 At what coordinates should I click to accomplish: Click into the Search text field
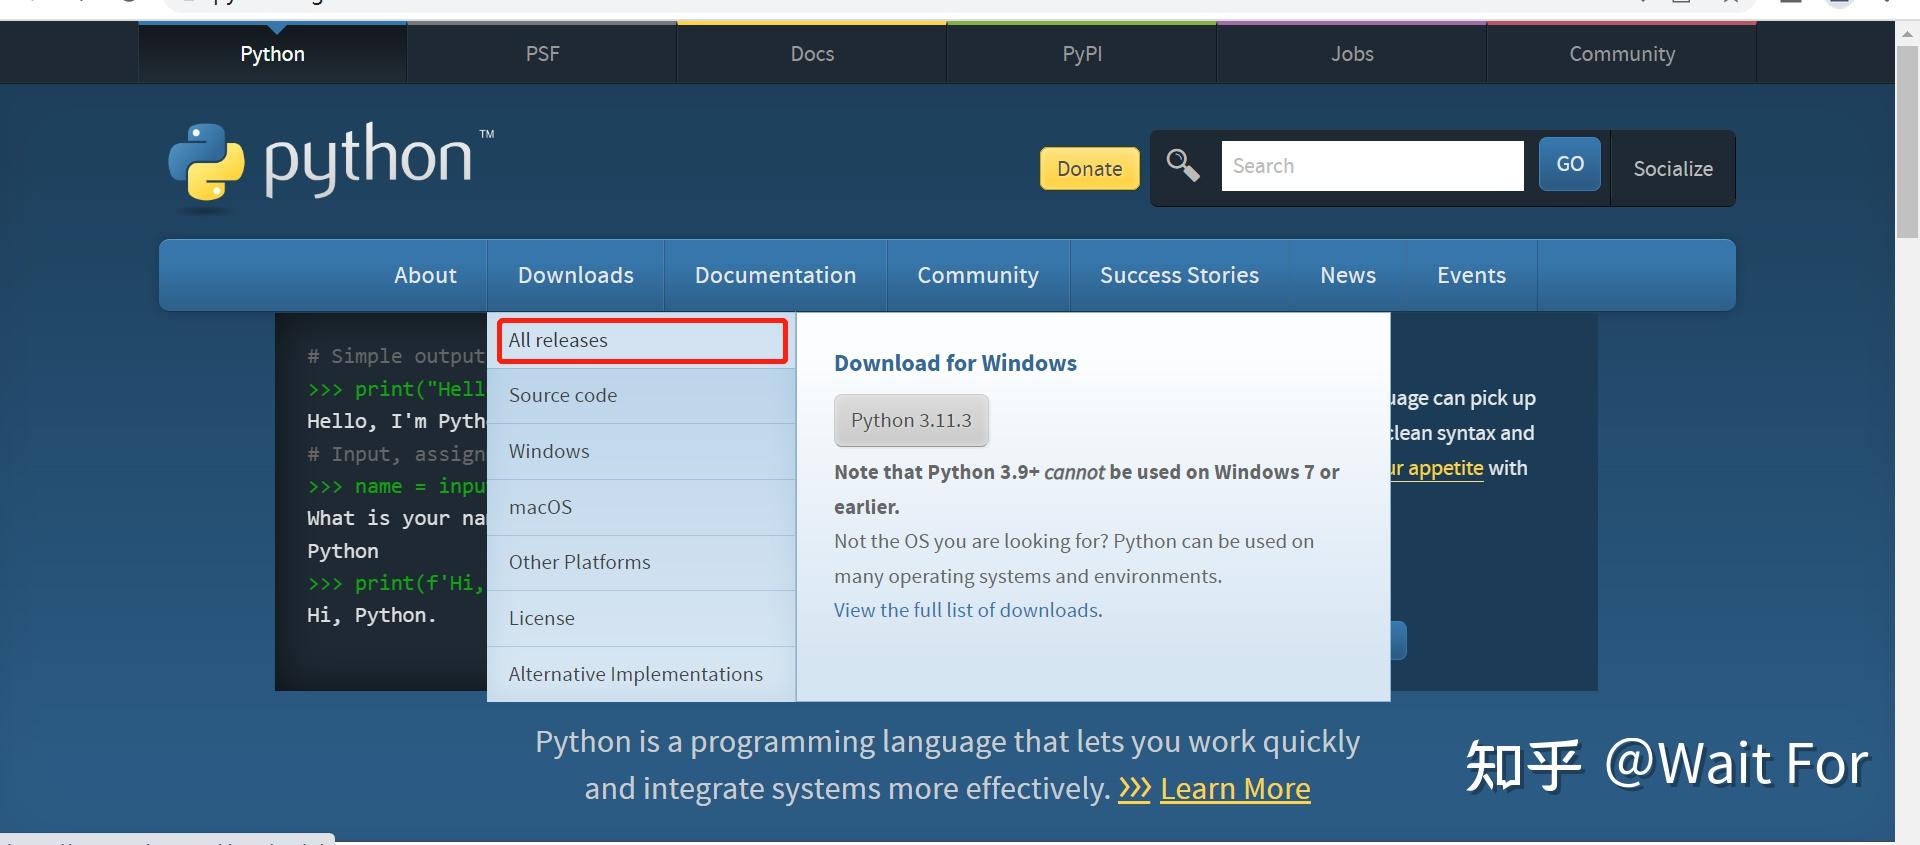click(1372, 166)
